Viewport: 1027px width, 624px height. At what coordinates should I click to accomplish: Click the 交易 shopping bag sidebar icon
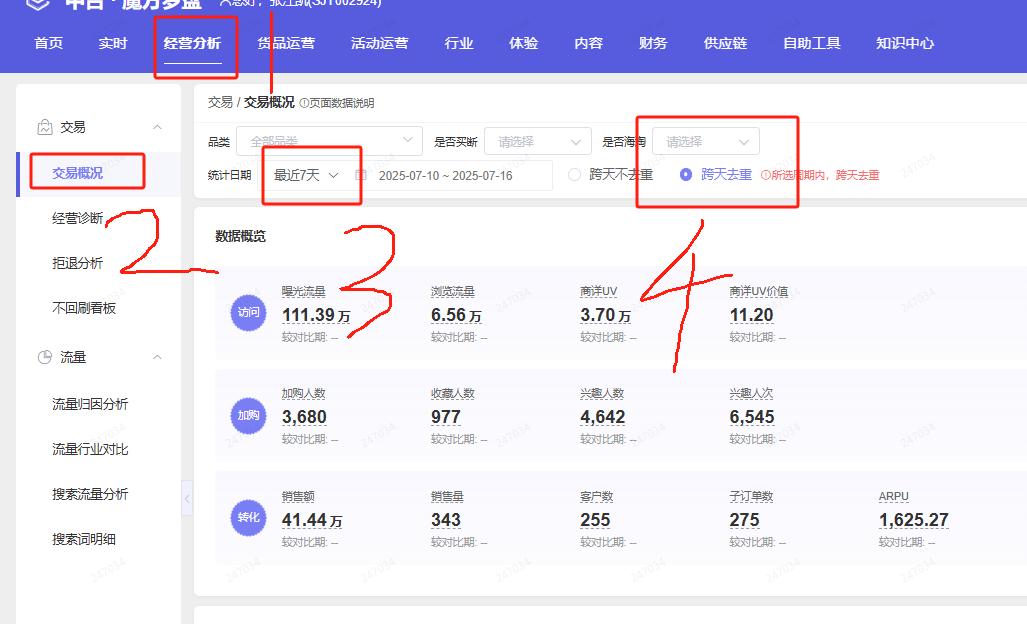pos(44,127)
